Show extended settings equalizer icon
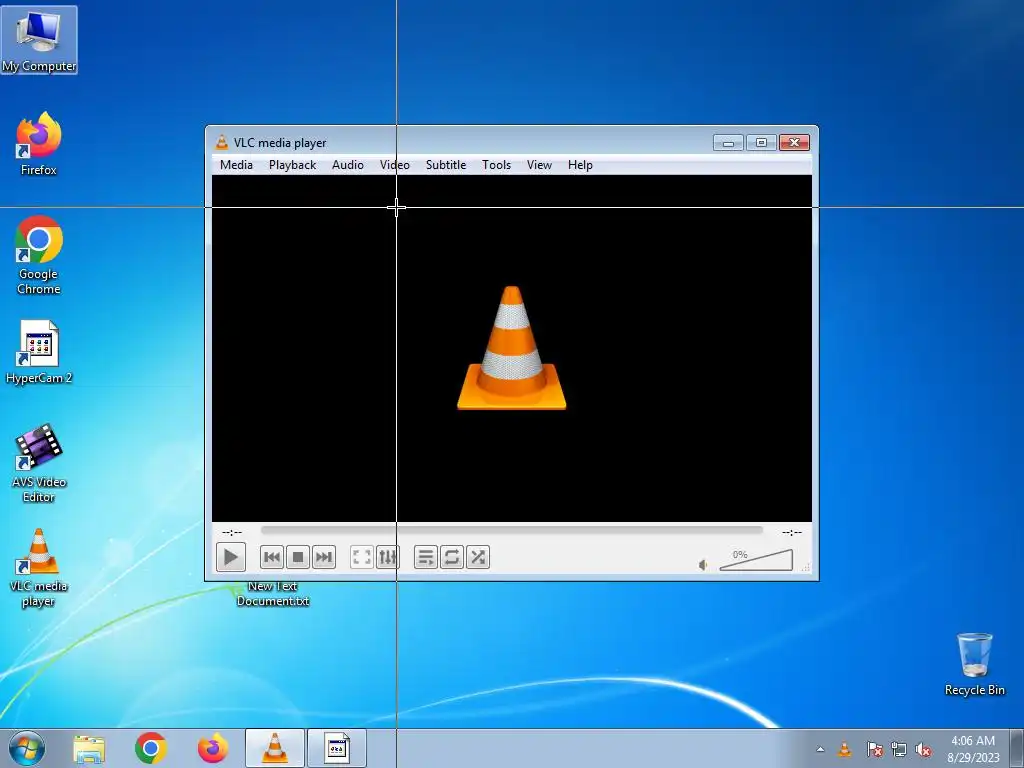 [388, 557]
